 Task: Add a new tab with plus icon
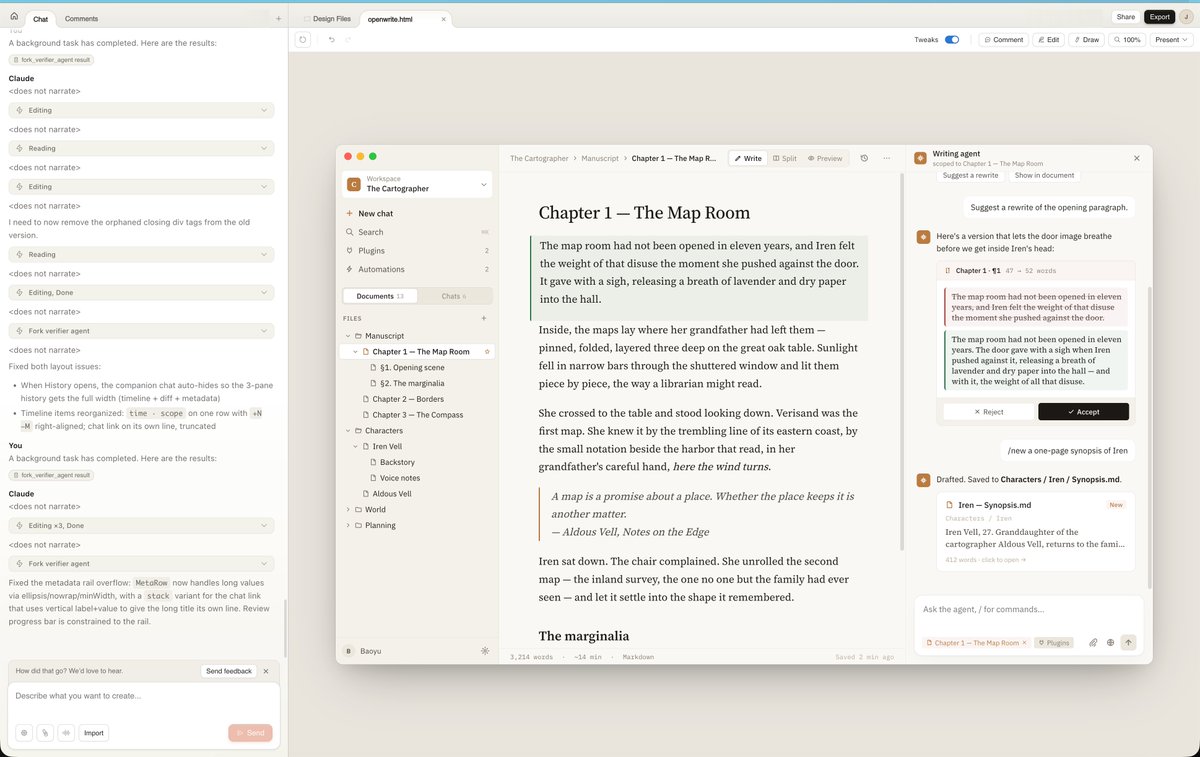(278, 19)
